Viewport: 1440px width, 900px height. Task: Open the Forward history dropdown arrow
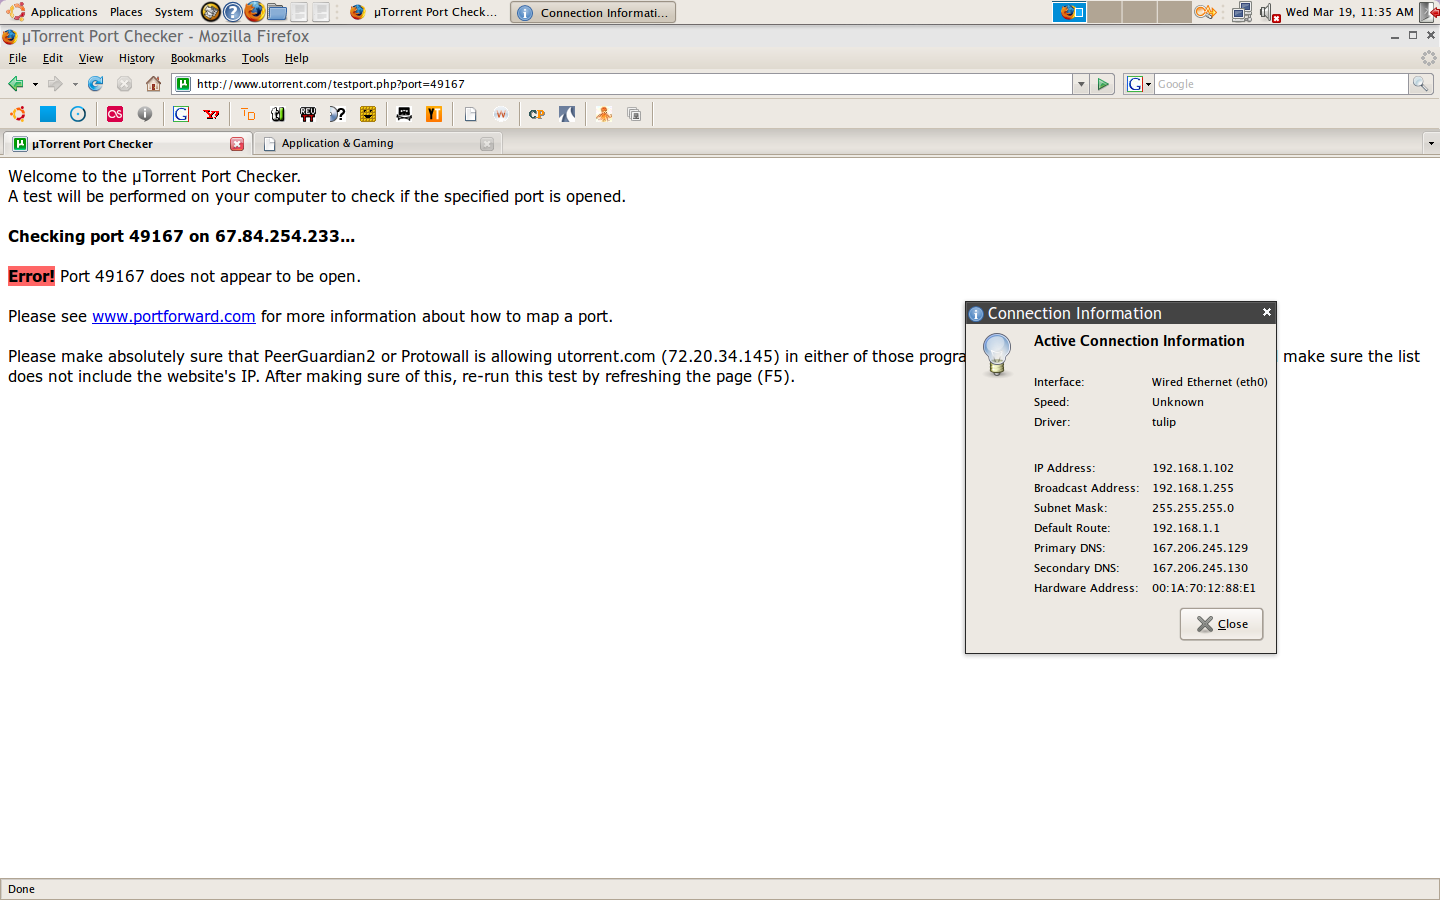tap(75, 84)
